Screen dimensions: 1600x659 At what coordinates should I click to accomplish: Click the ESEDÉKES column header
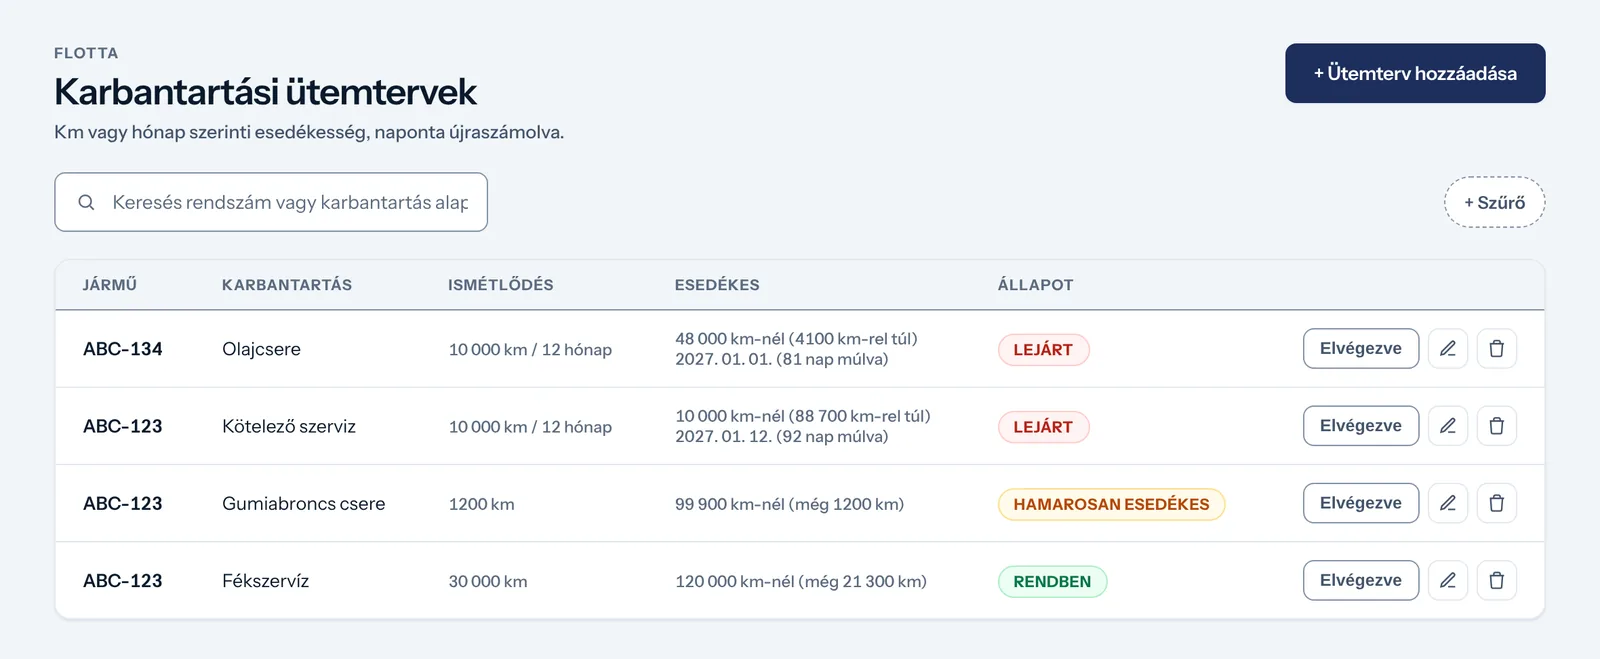[x=717, y=285]
